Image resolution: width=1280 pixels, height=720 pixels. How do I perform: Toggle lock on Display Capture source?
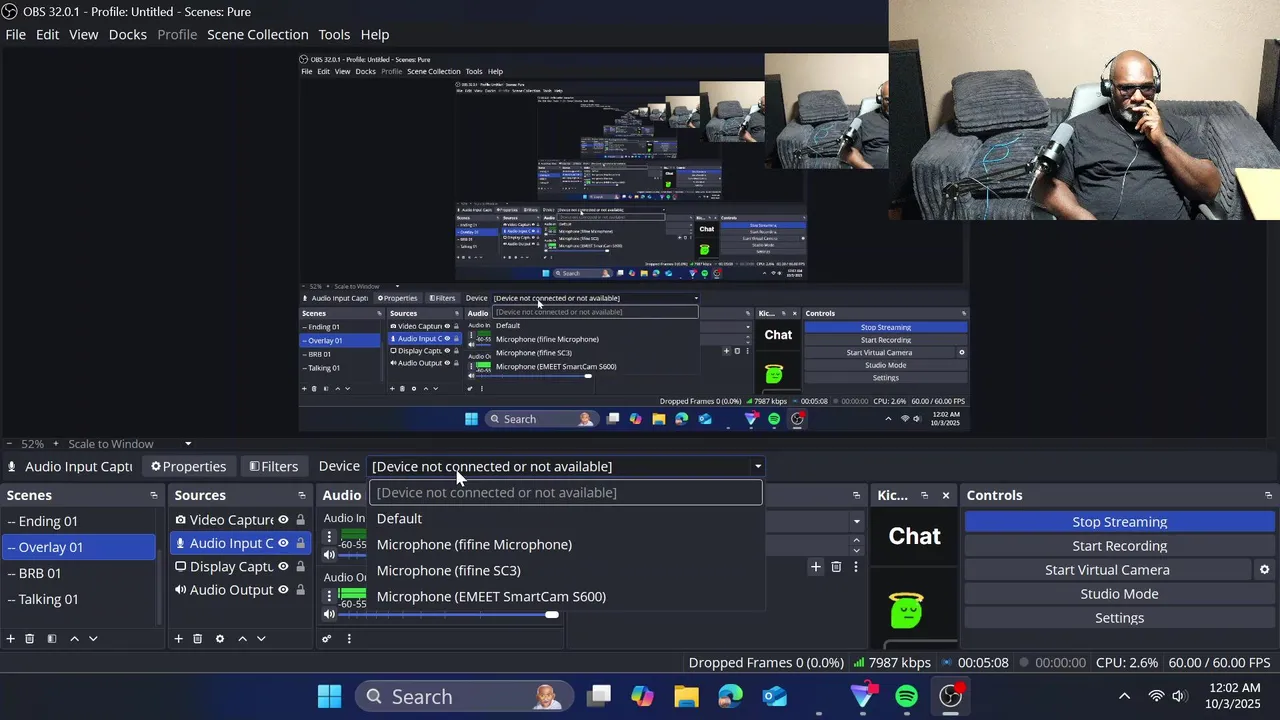pyautogui.click(x=300, y=567)
